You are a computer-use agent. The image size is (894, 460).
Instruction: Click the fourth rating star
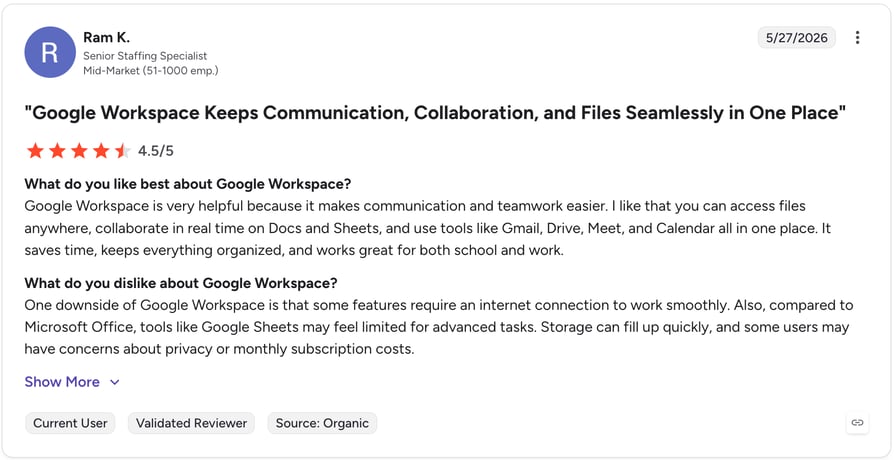[101, 151]
